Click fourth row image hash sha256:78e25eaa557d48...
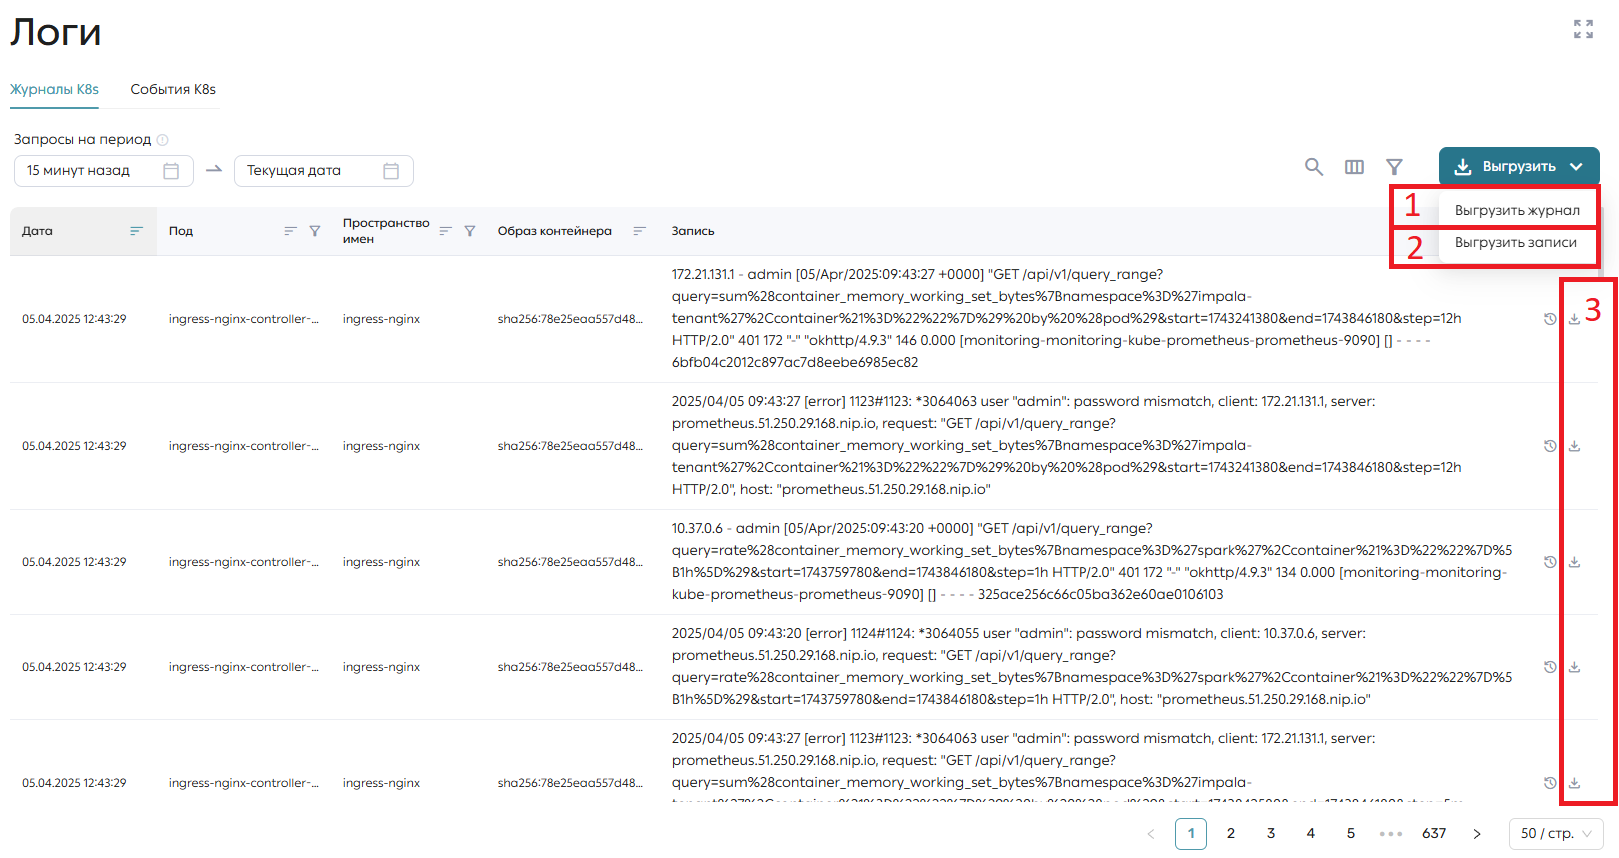The width and height of the screenshot is (1619, 858). [x=570, y=667]
